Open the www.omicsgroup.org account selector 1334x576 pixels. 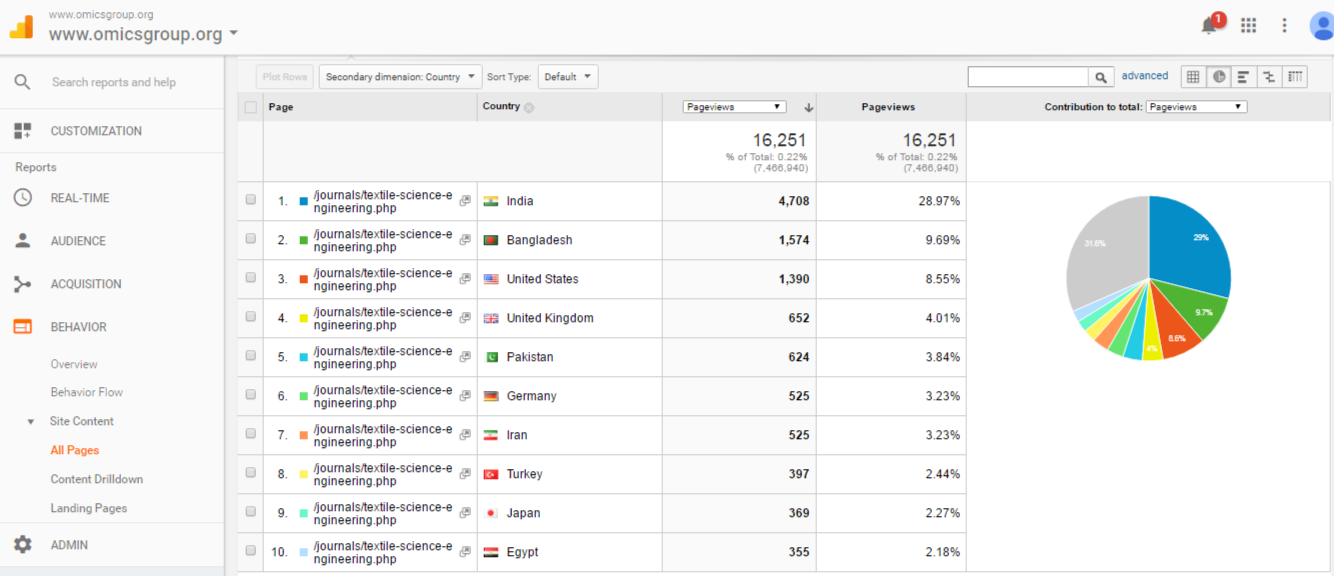click(x=144, y=34)
